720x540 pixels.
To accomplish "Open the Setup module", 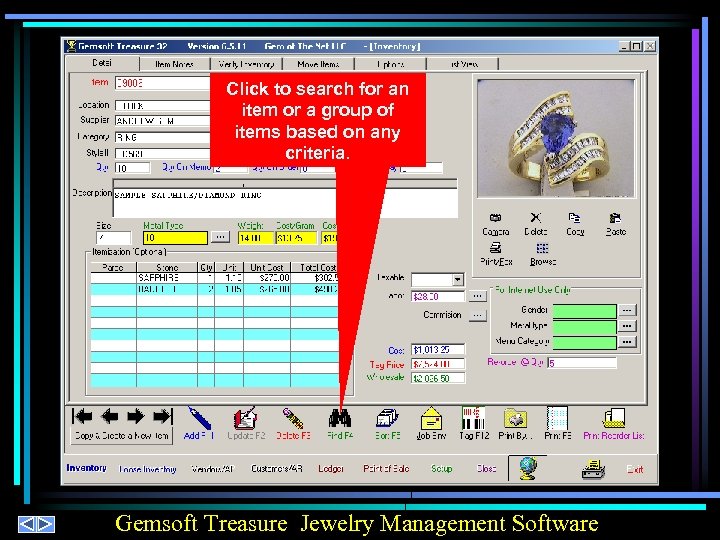I will tap(442, 469).
